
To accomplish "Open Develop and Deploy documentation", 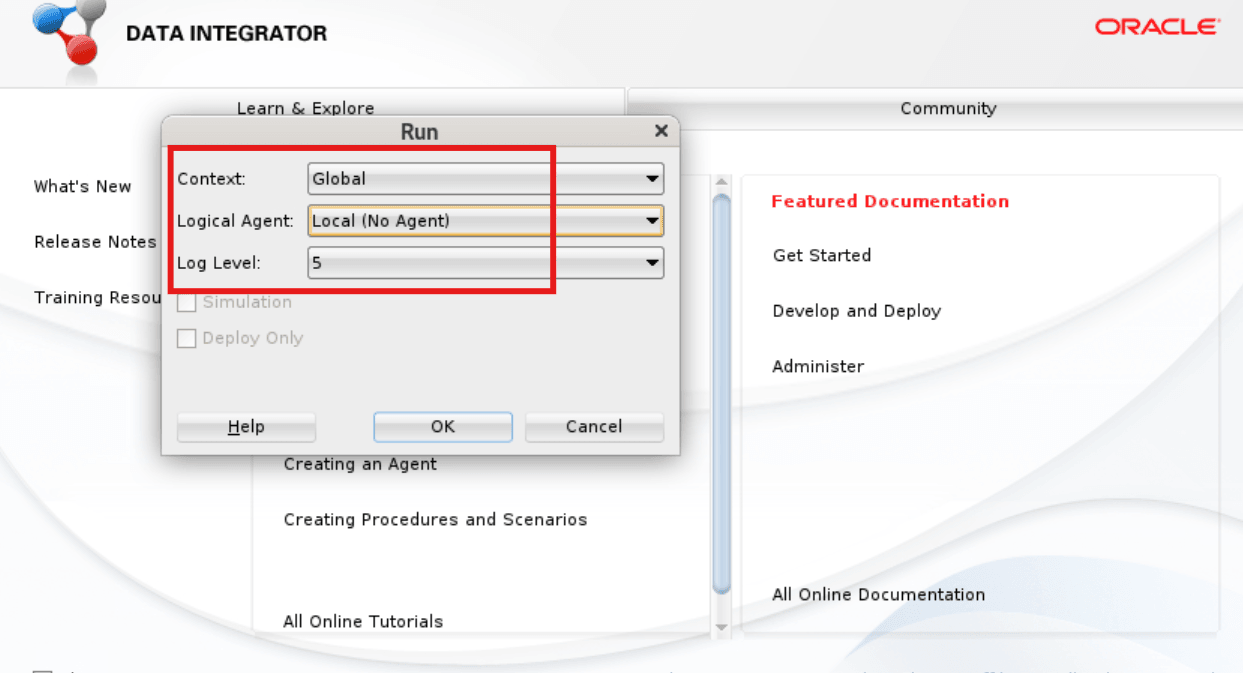I will [x=856, y=311].
